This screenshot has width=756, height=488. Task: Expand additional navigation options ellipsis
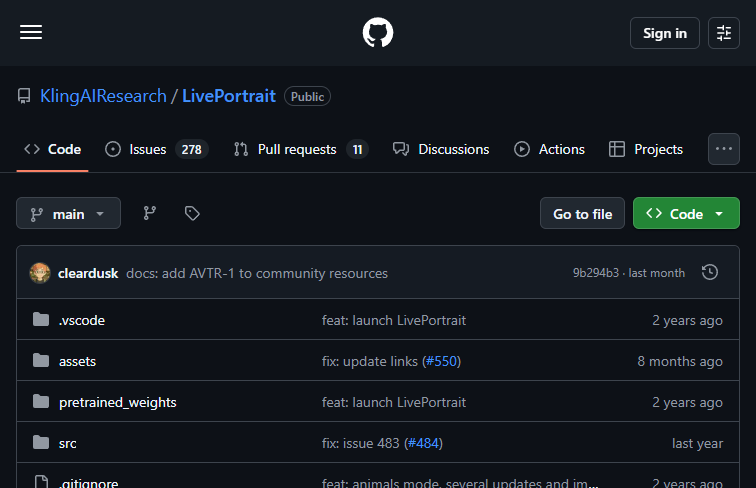[x=723, y=149]
